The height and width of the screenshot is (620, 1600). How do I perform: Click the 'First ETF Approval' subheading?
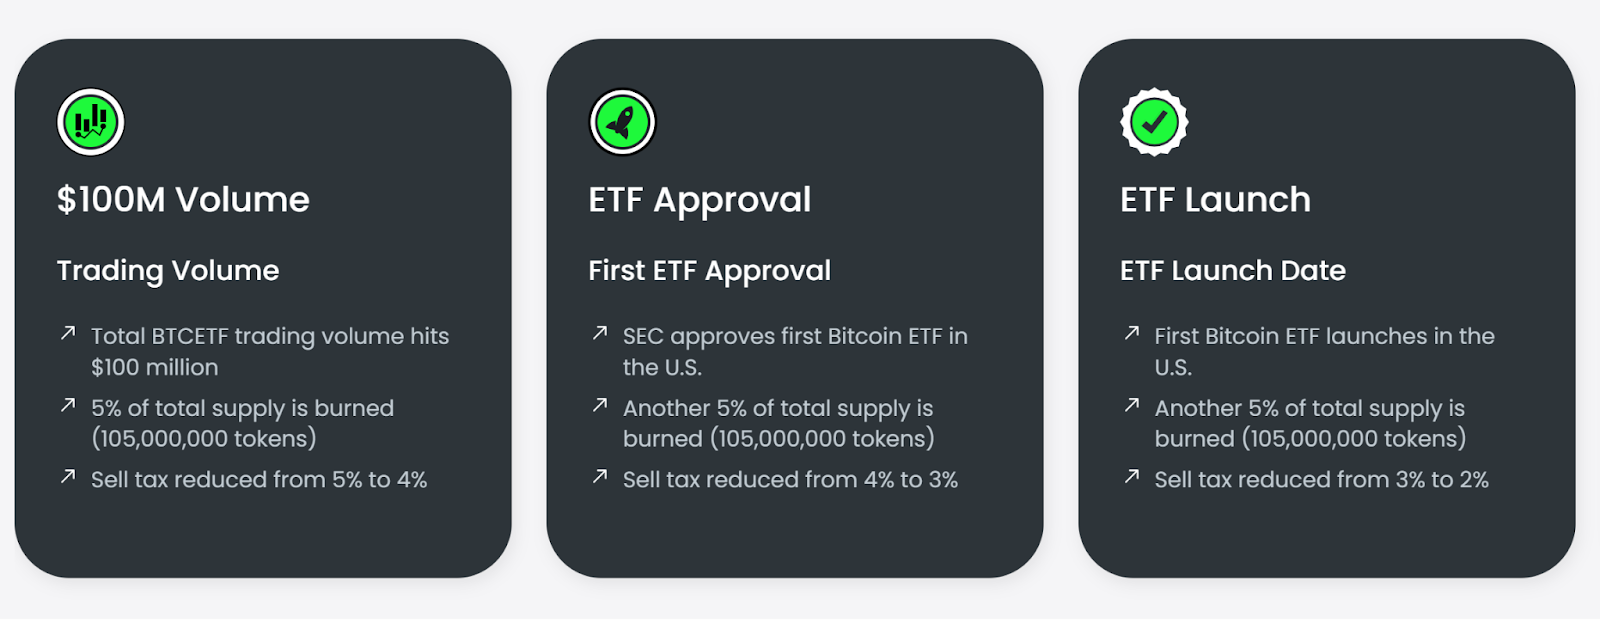[710, 270]
